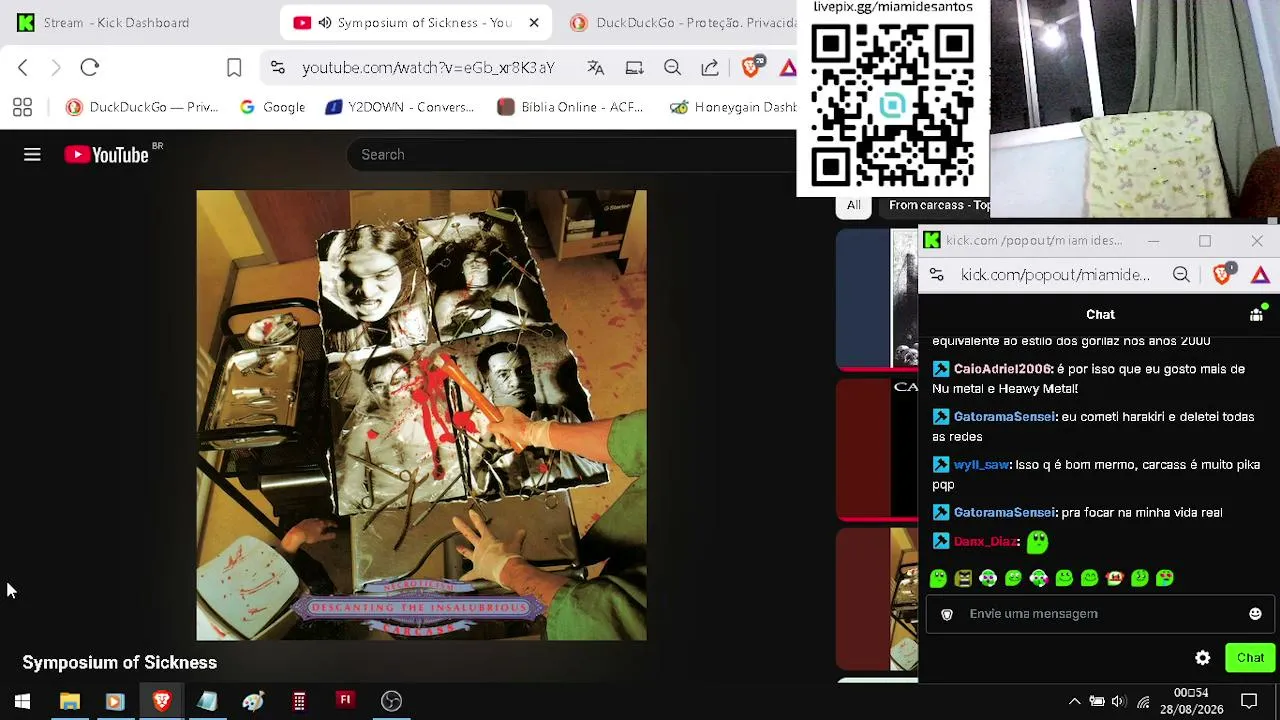Open the Notepad-style app on the taskbar

[207, 701]
